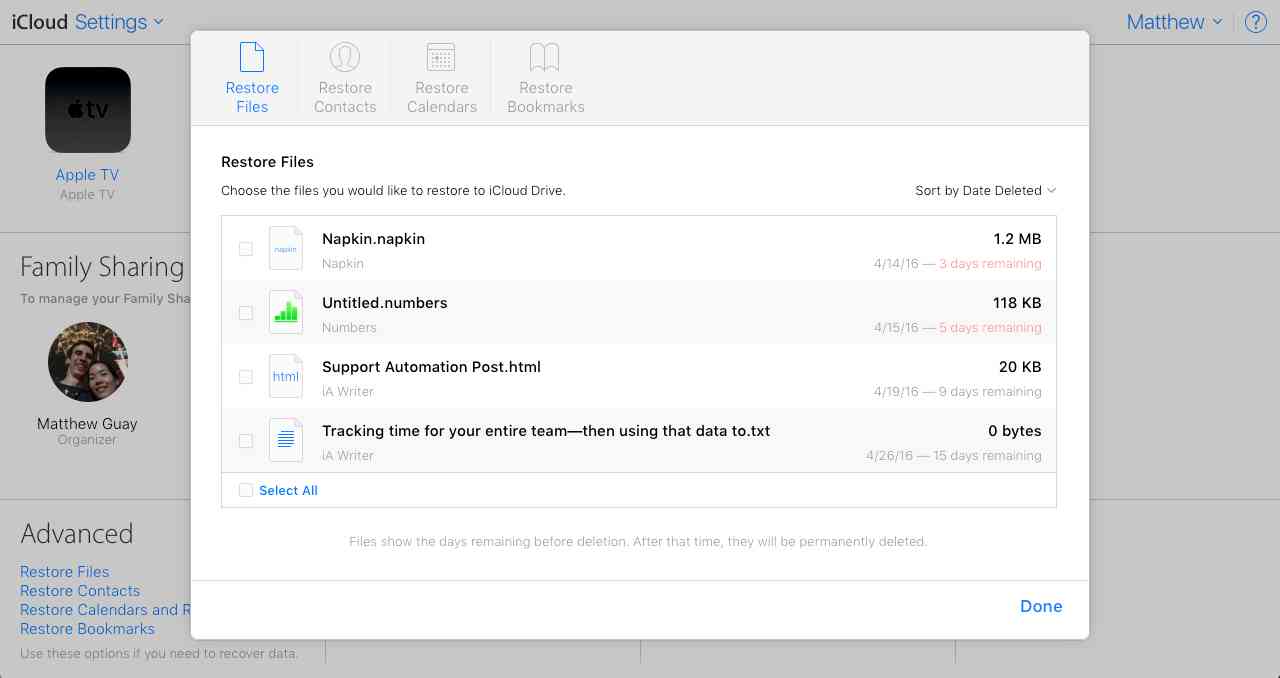Image resolution: width=1280 pixels, height=678 pixels.
Task: Click Restore Files link under Advanced
Action: click(x=65, y=572)
